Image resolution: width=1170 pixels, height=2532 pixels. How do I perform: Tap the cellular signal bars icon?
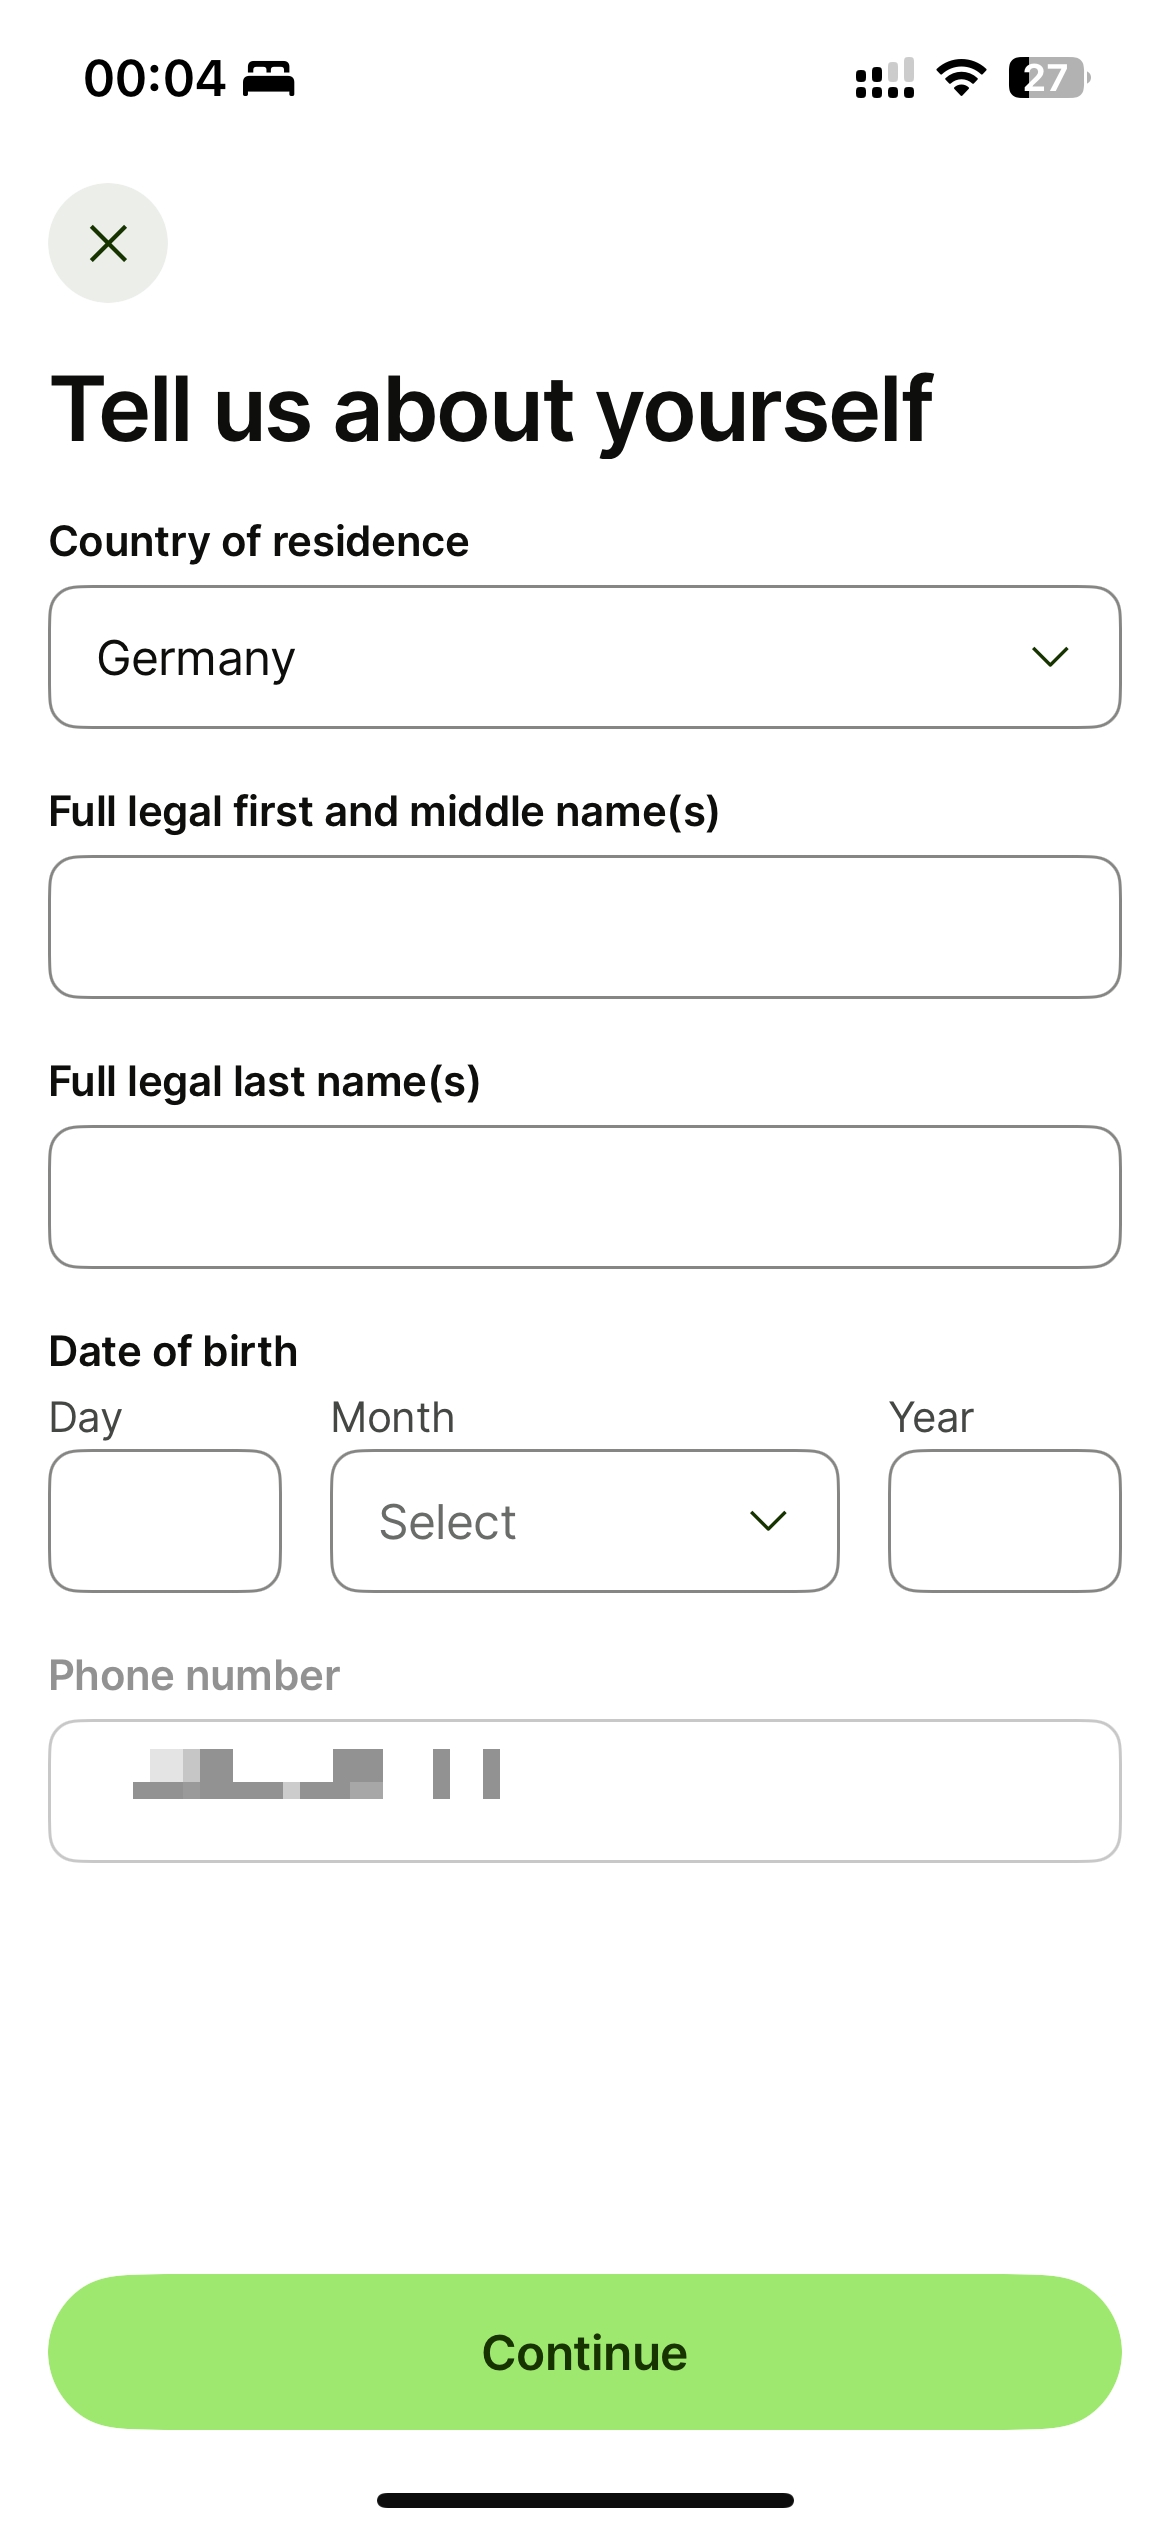pyautogui.click(x=885, y=78)
